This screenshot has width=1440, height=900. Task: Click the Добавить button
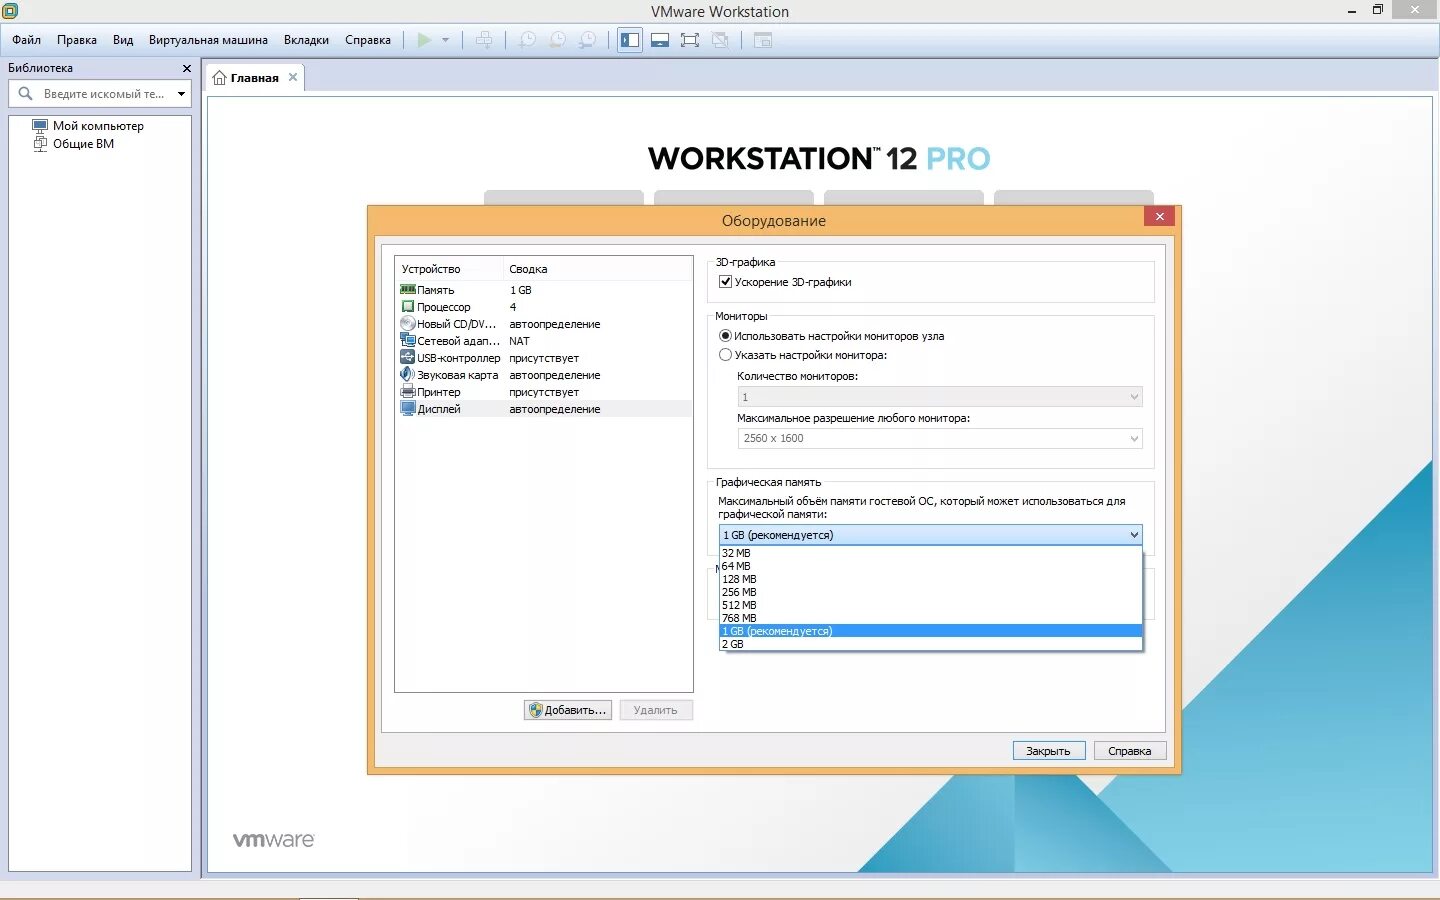pos(568,710)
